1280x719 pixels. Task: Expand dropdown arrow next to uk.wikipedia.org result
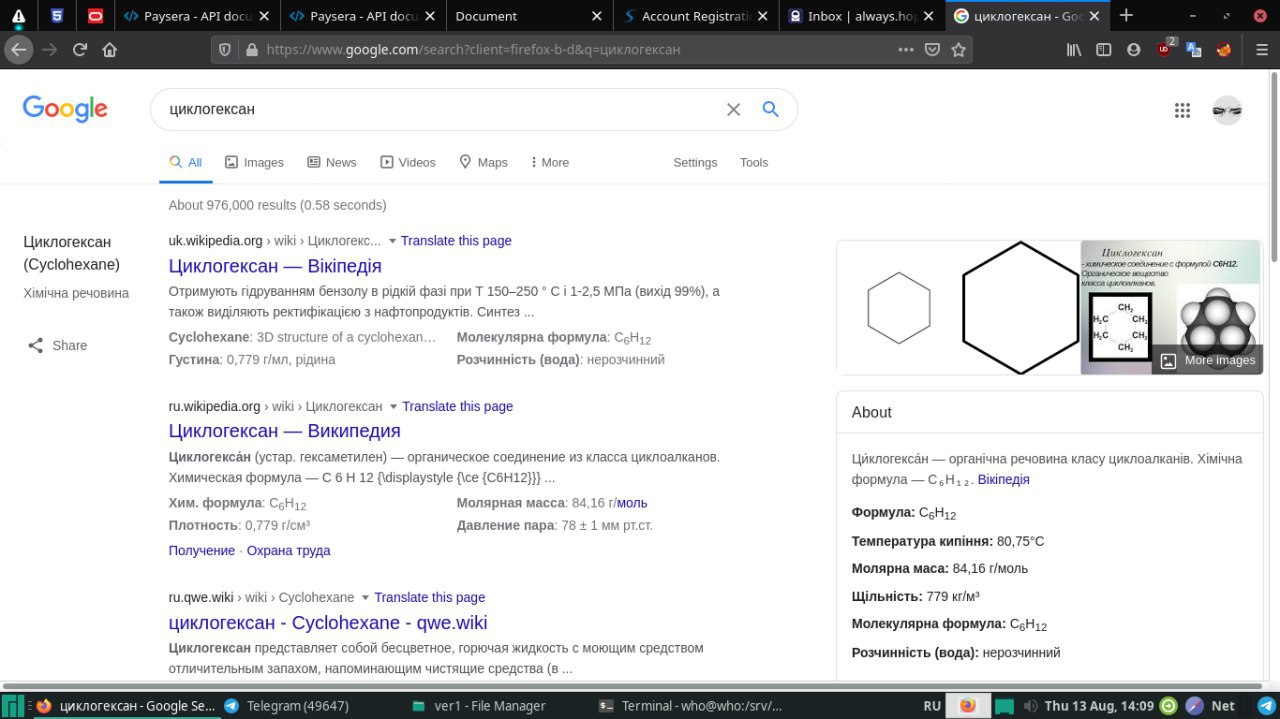(x=392, y=241)
